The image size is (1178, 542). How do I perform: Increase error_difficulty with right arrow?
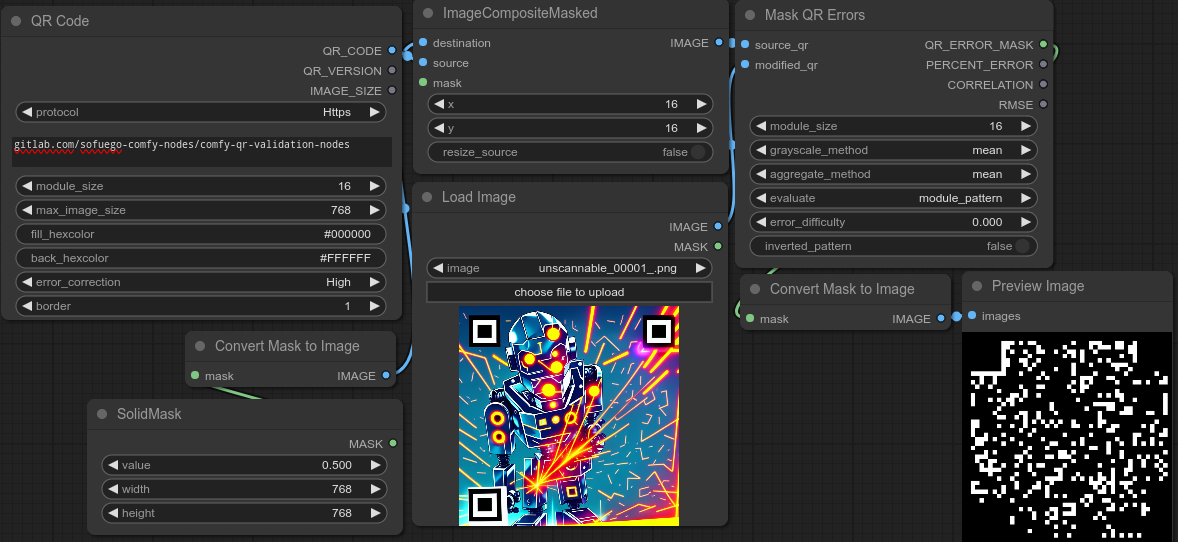click(x=1025, y=222)
